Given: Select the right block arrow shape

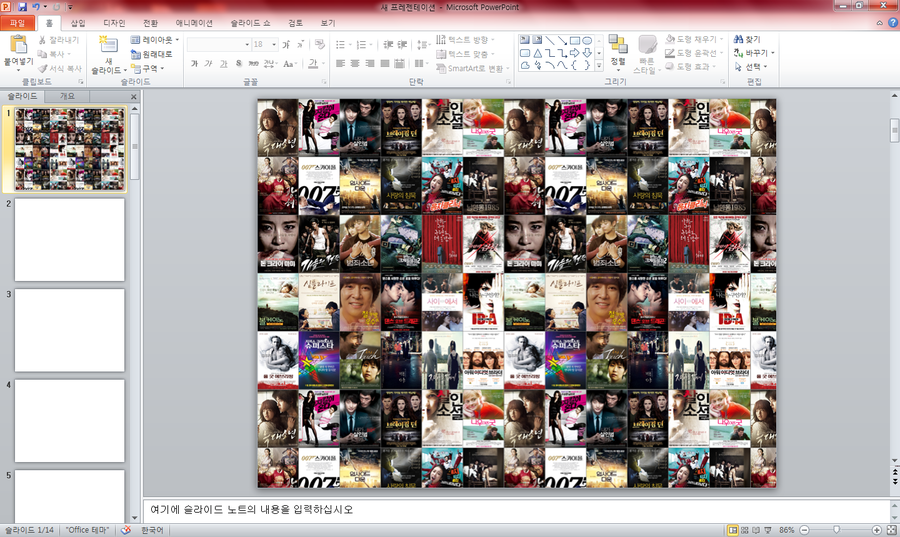Looking at the screenshot, I should pos(575,53).
